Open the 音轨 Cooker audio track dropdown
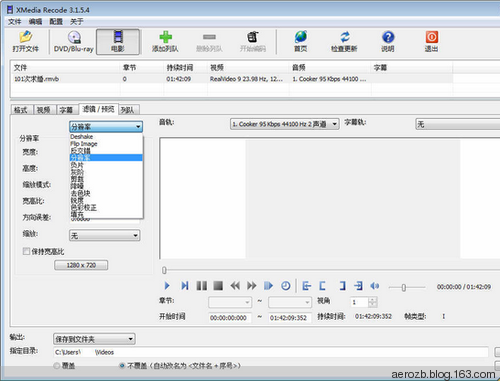 tap(285, 124)
